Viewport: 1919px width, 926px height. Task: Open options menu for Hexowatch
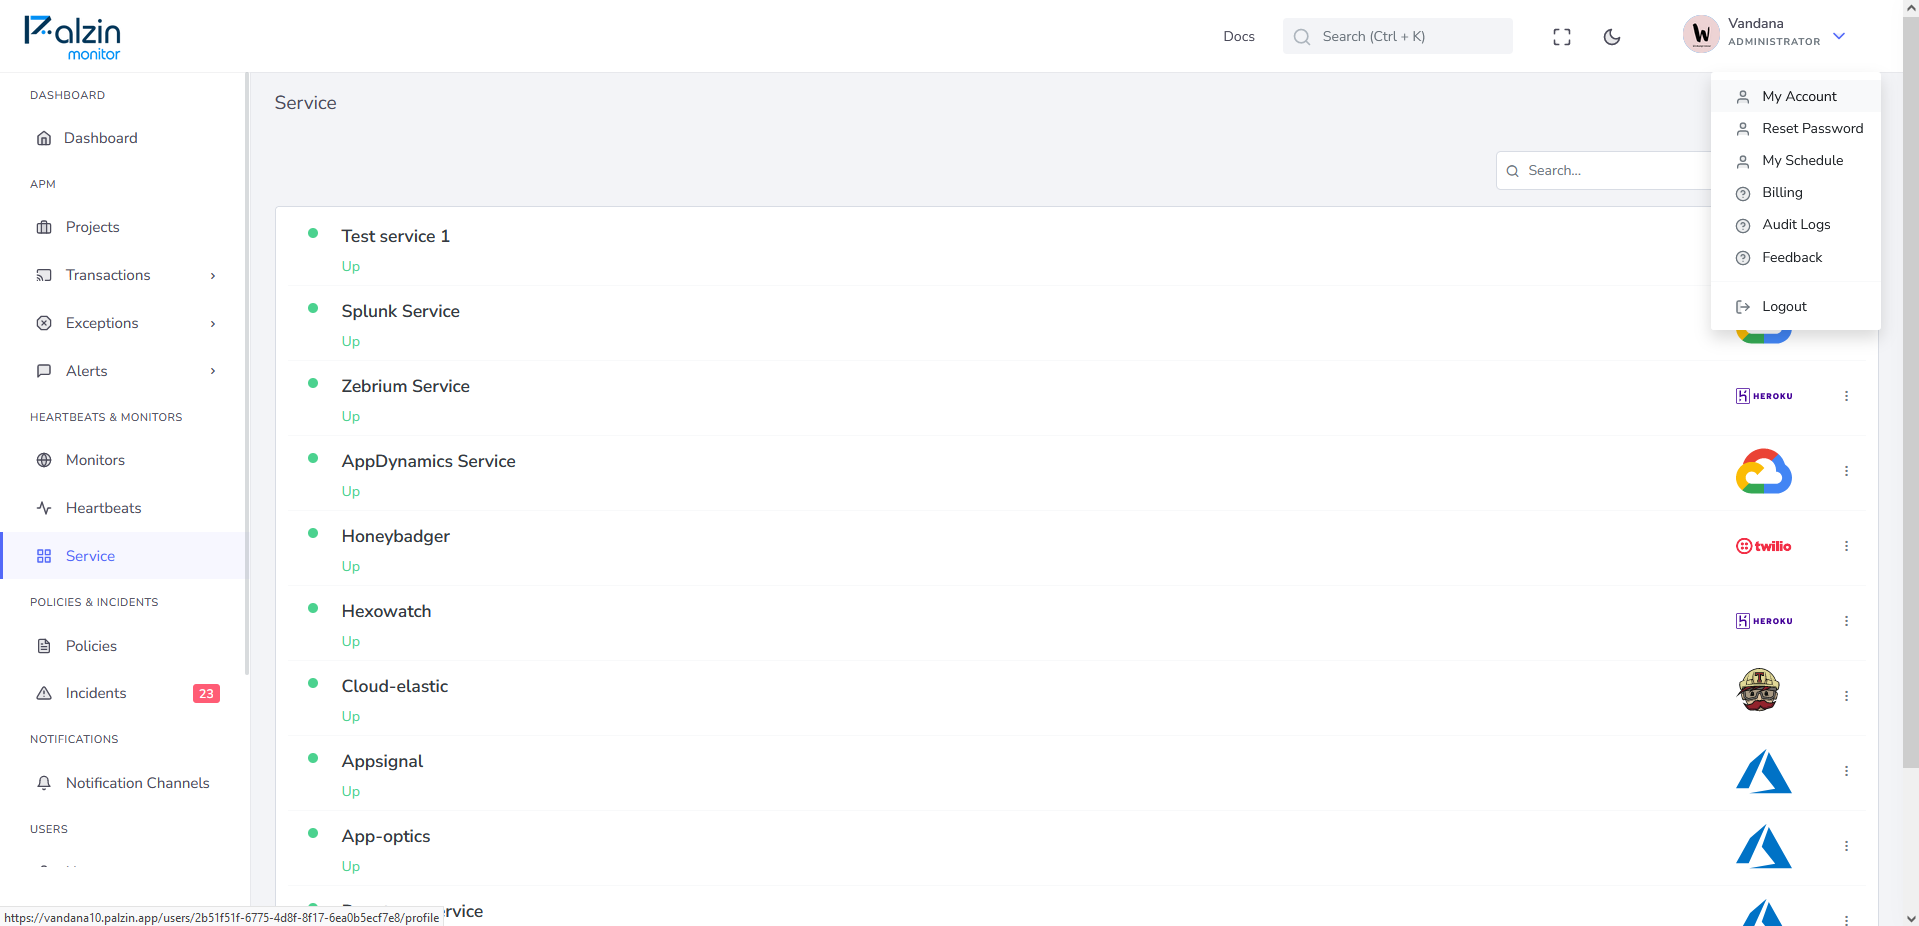1846,621
